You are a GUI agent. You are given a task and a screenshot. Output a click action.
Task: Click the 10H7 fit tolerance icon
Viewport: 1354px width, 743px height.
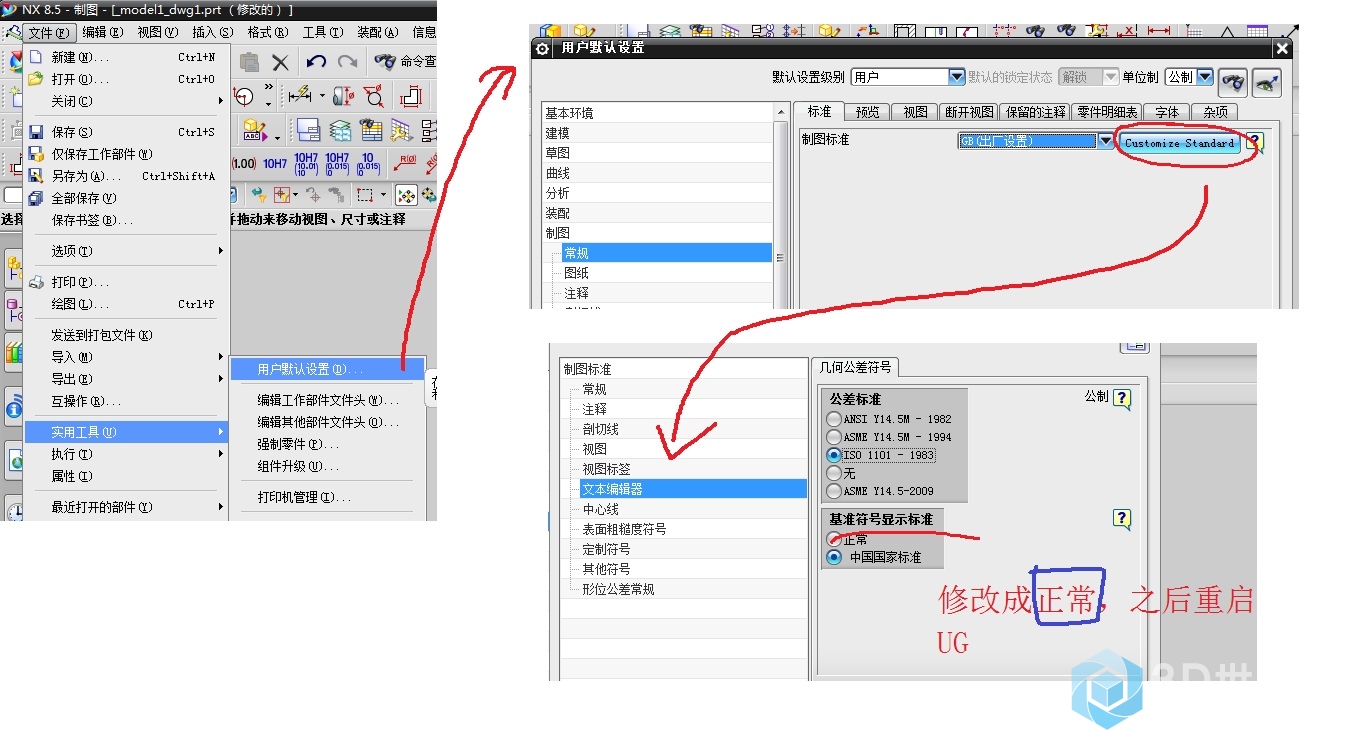tap(275, 163)
